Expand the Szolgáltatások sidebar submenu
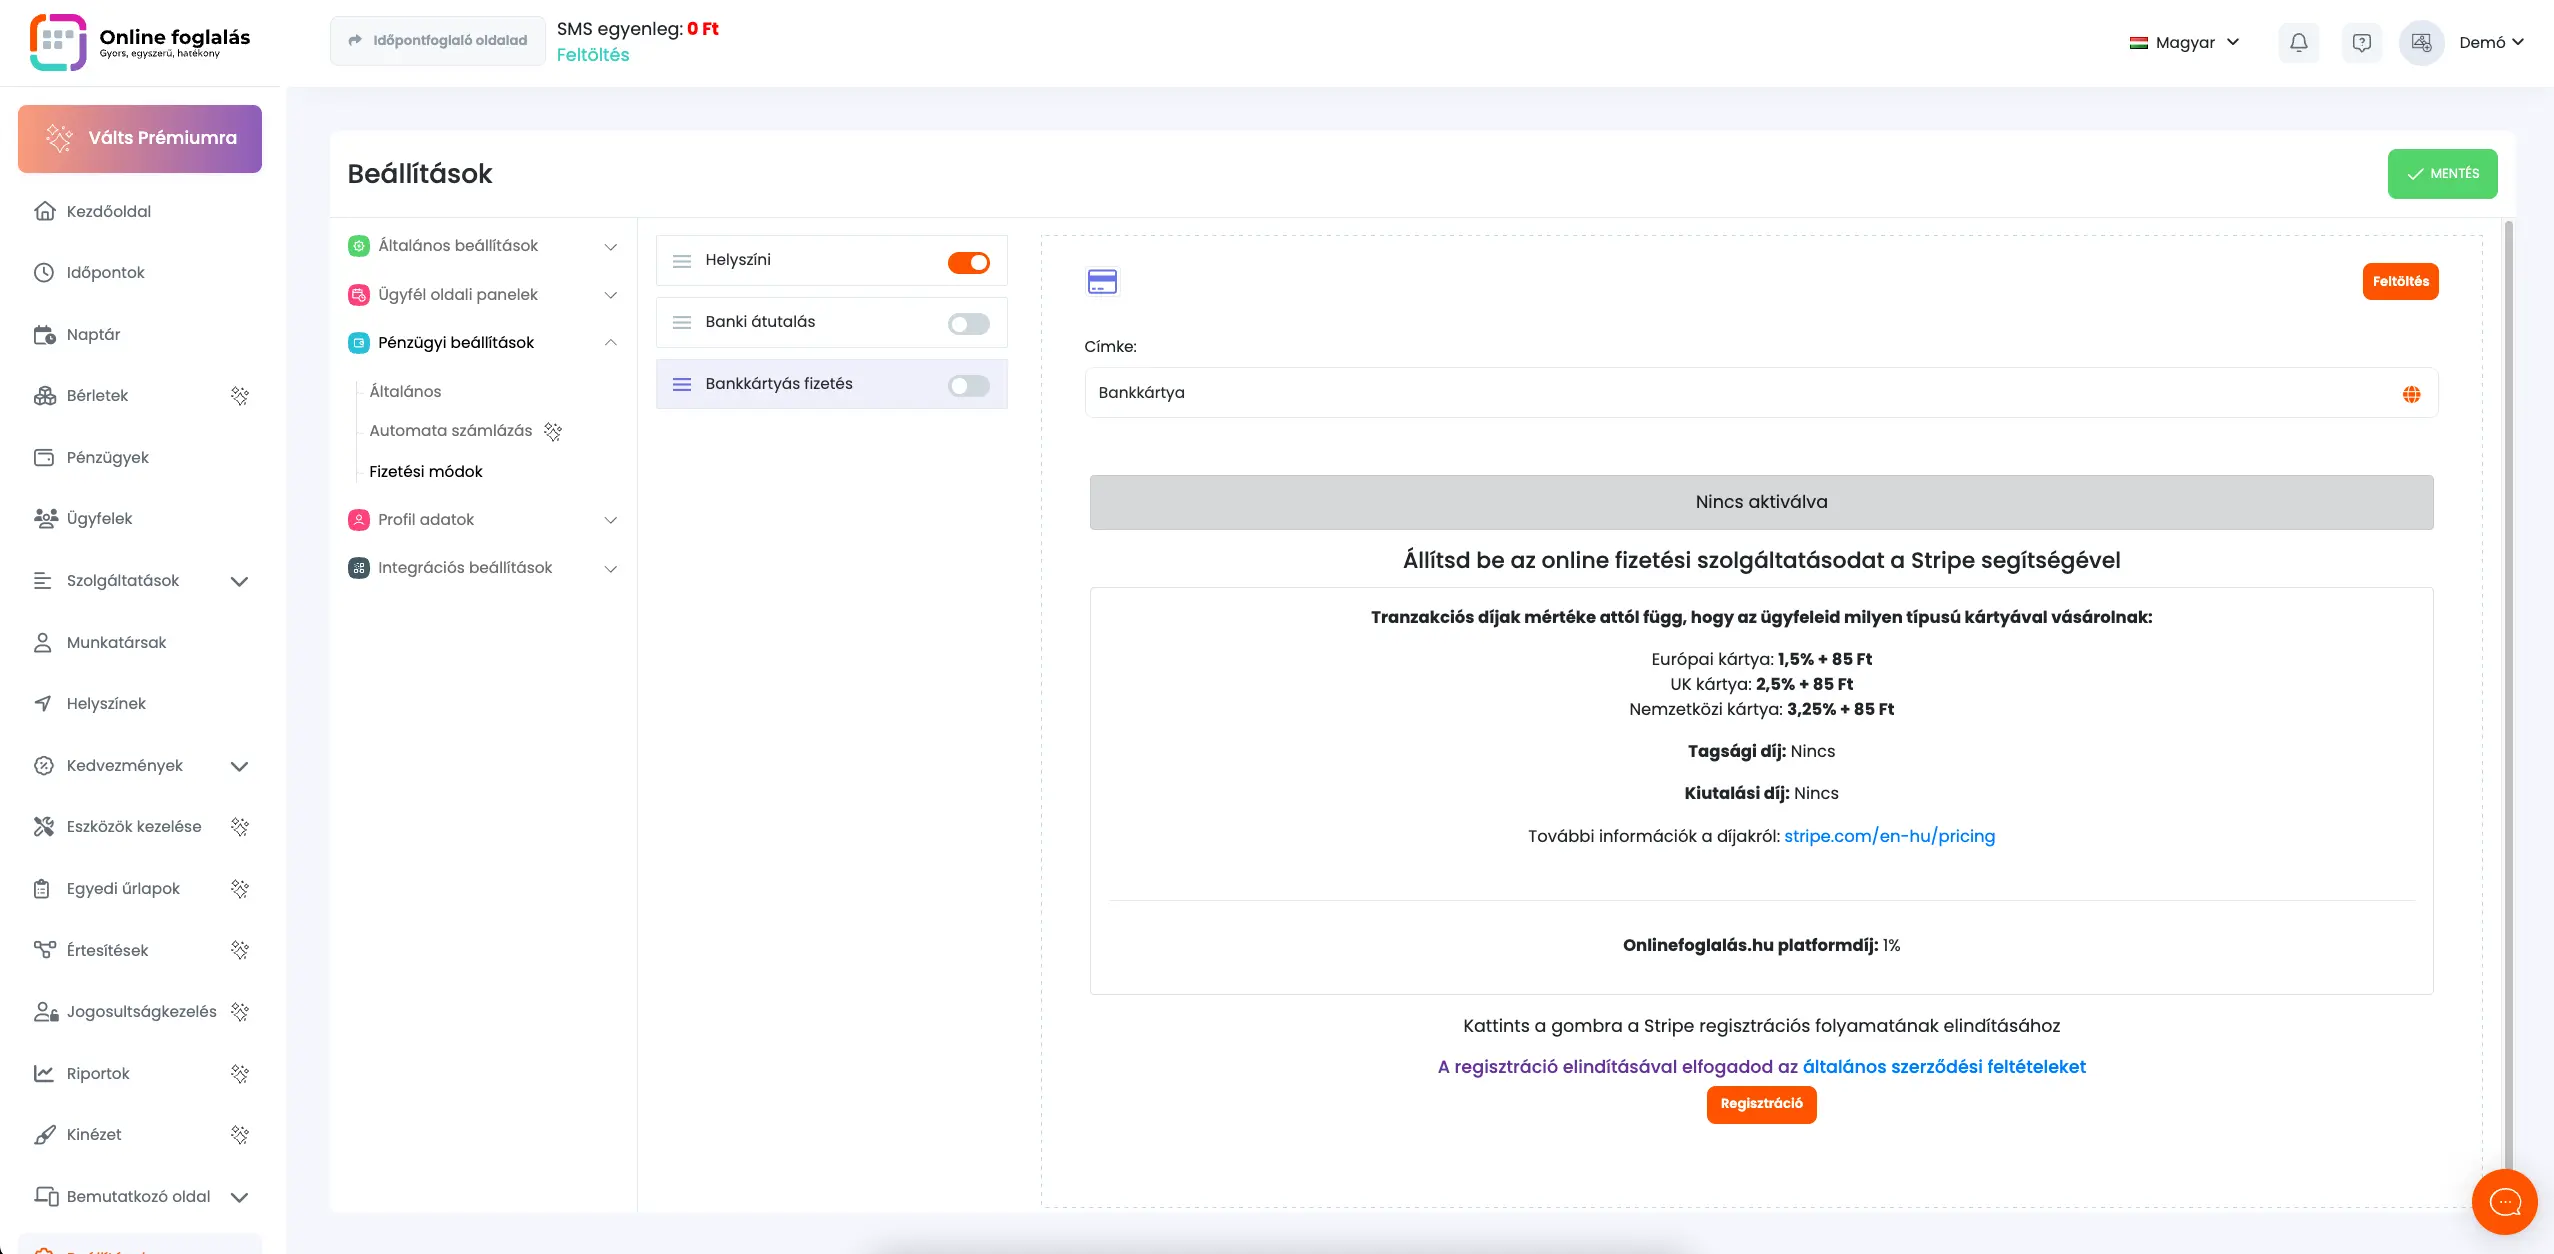Viewport: 2554px width, 1254px height. tap(239, 581)
